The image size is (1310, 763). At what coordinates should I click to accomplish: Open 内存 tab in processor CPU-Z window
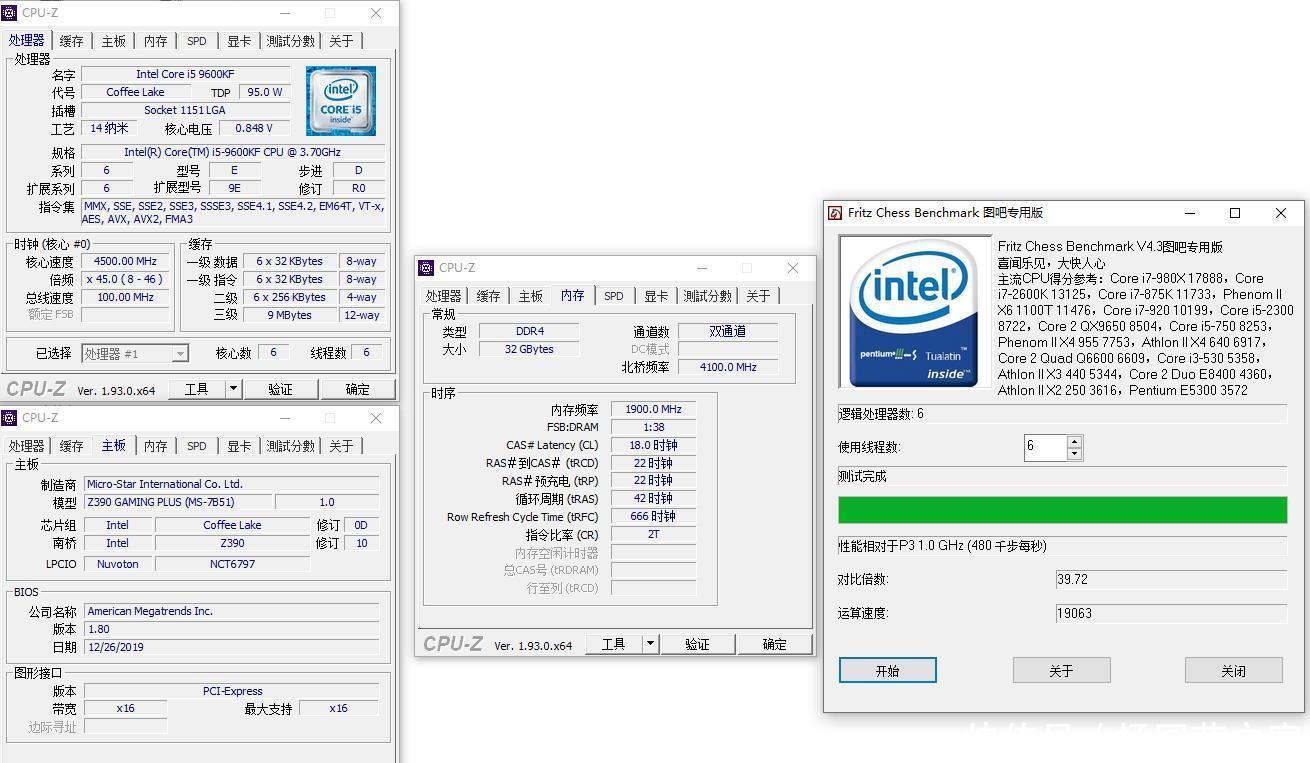(155, 41)
